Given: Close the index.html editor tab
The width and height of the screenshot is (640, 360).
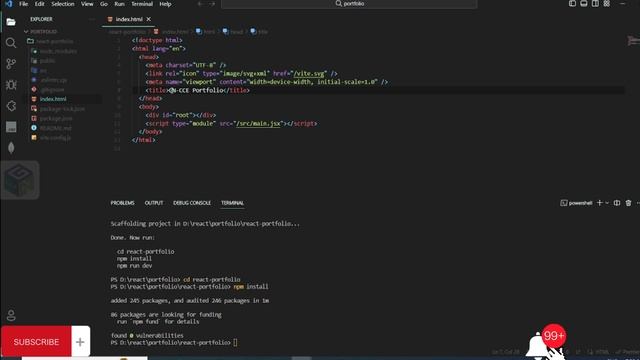Looking at the screenshot, I should coord(149,19).
